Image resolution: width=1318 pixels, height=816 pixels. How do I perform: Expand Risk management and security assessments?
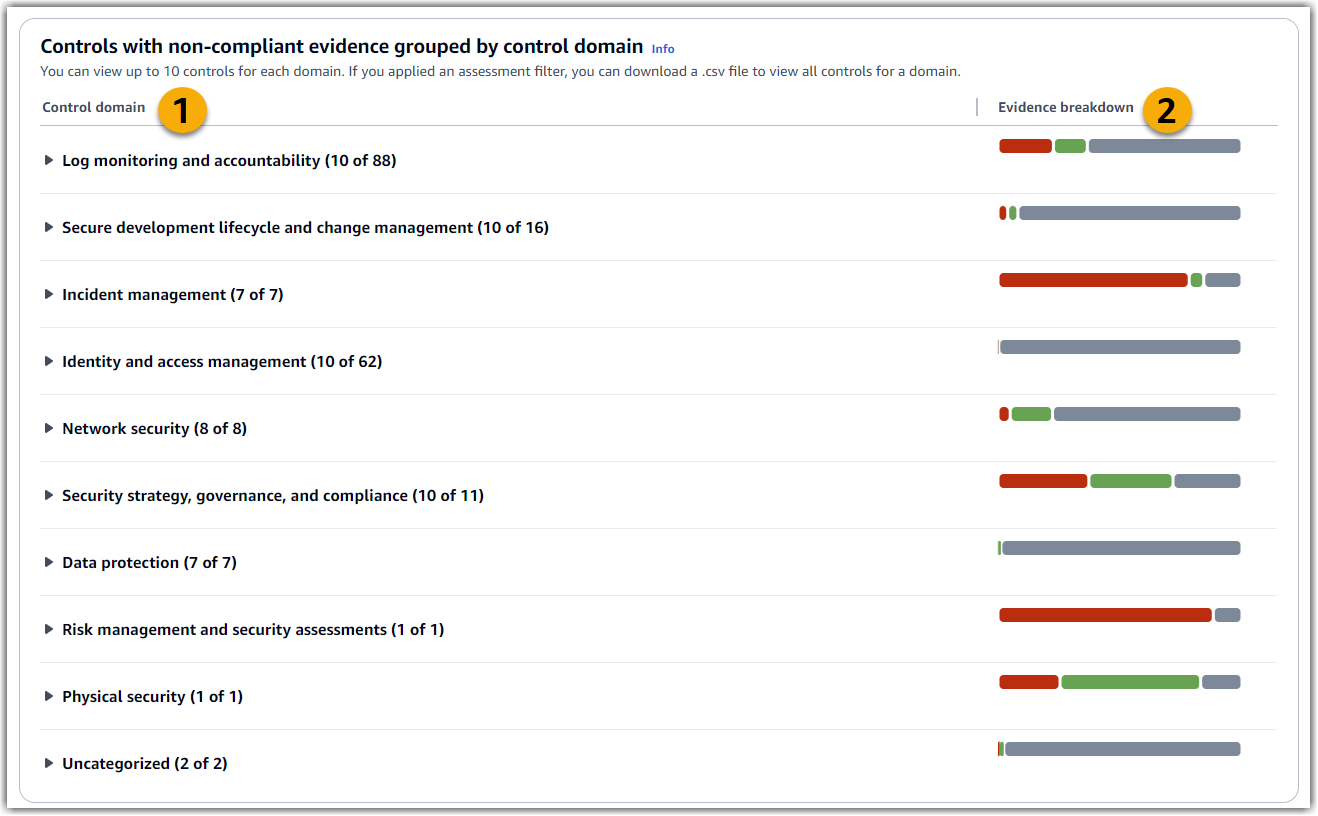coord(49,629)
